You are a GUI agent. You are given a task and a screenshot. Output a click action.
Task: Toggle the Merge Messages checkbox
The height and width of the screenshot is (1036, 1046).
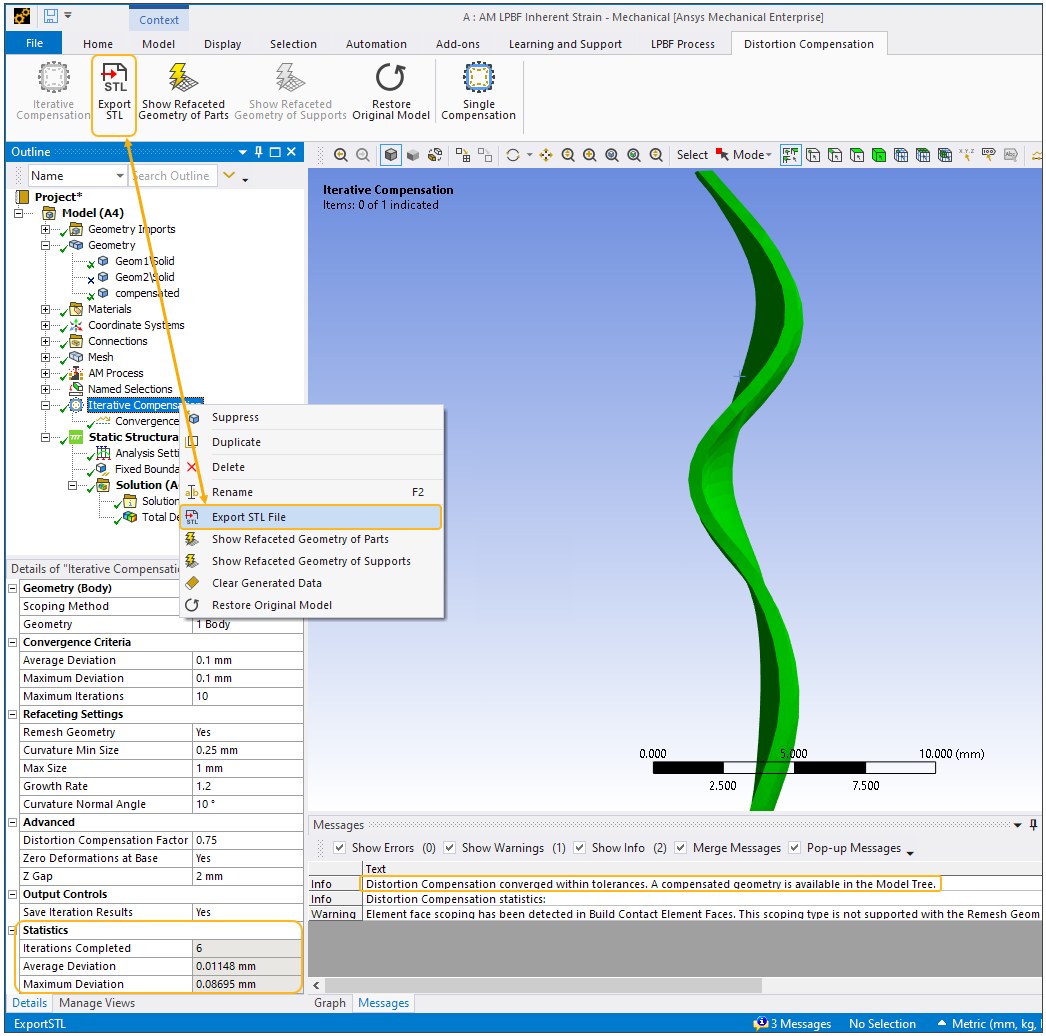point(680,847)
